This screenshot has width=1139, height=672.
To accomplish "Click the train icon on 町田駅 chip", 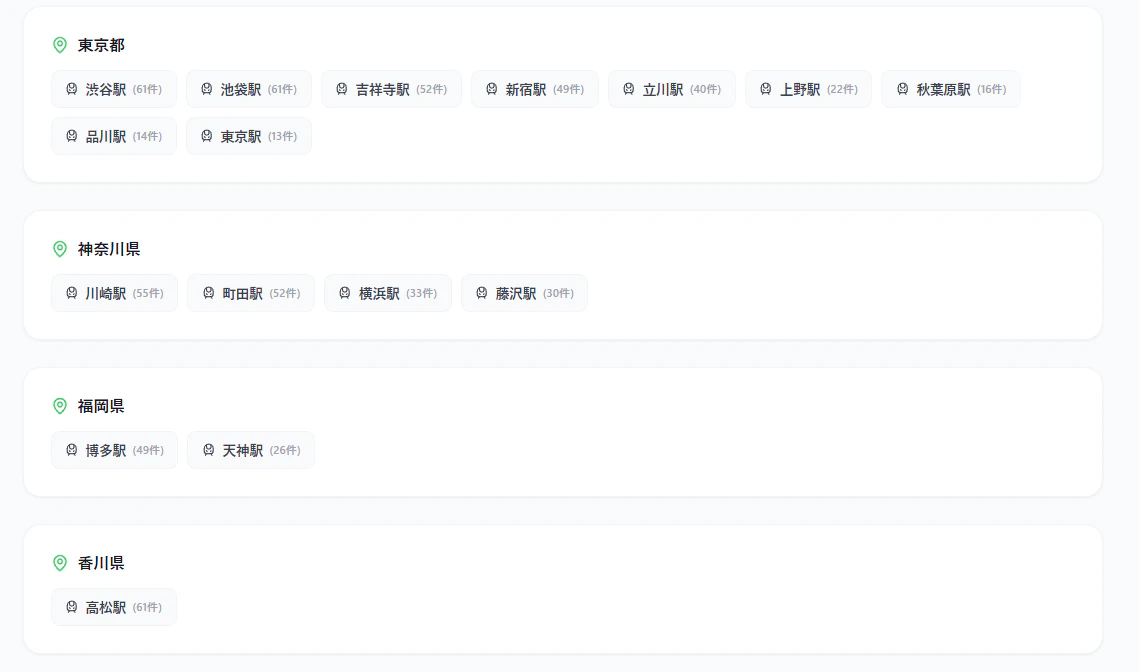I will click(208, 293).
